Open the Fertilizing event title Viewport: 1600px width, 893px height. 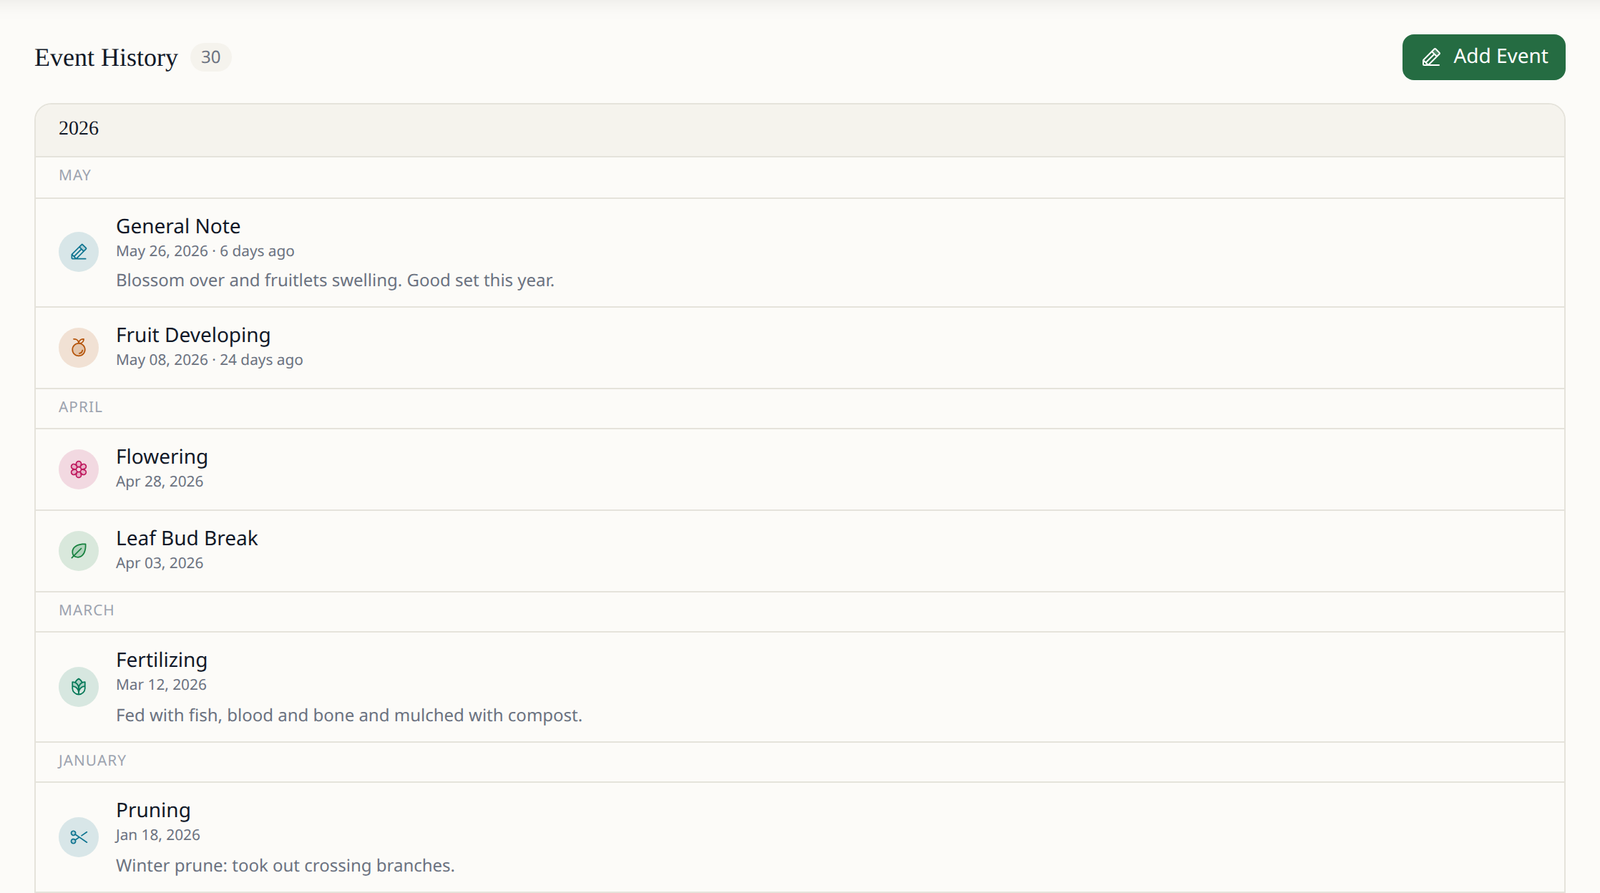(x=162, y=660)
